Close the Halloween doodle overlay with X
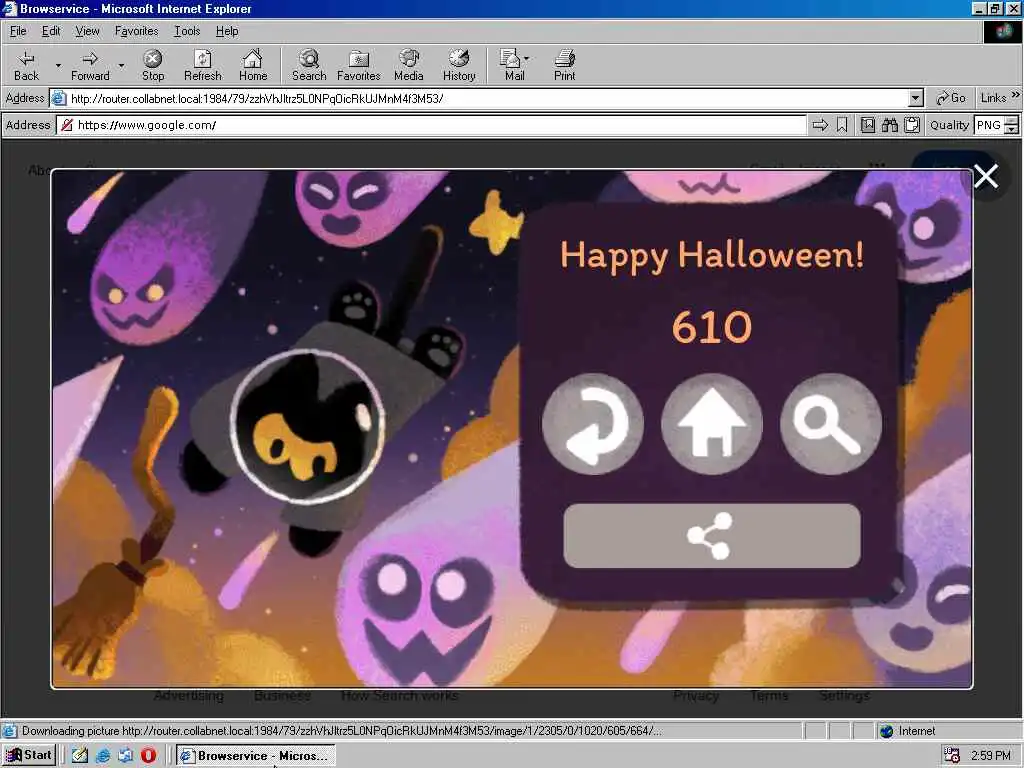This screenshot has height=768, width=1024. [x=986, y=176]
